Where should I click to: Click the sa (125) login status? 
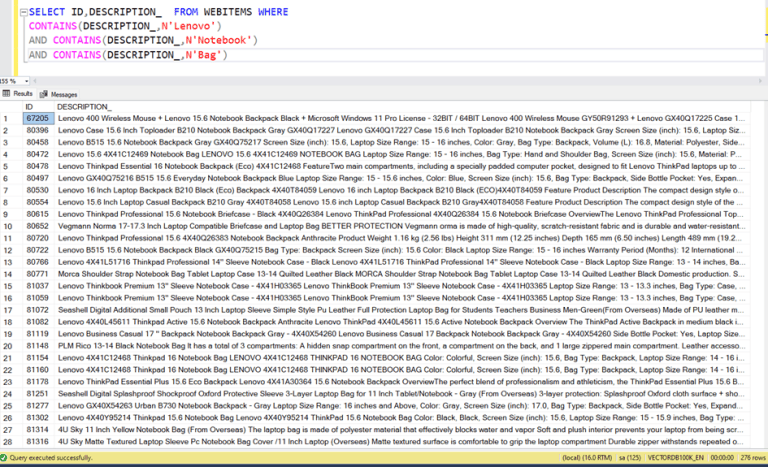pos(630,458)
